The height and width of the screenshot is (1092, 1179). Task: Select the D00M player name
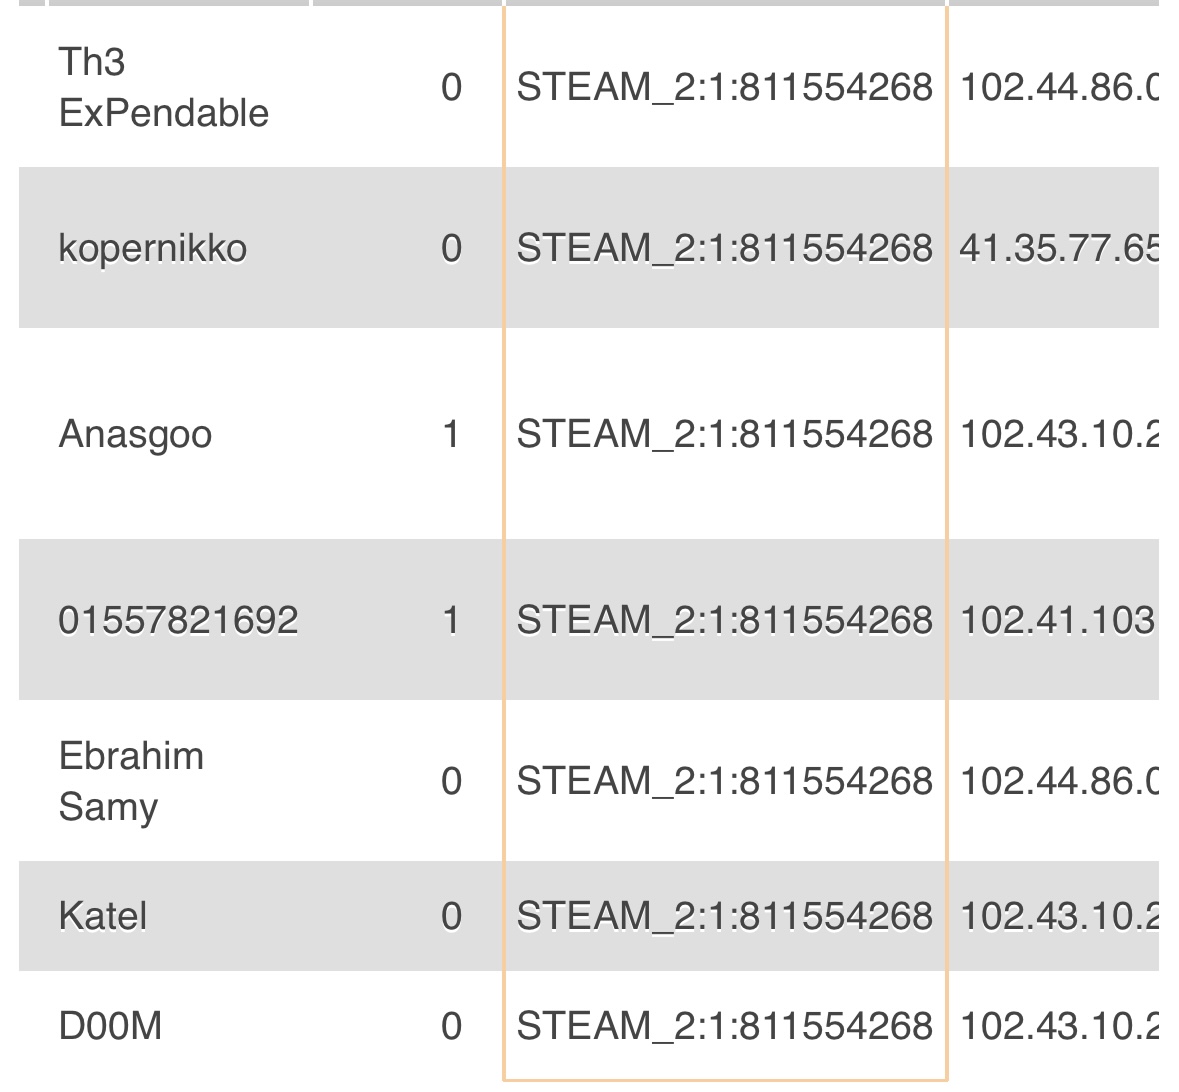[x=111, y=1026]
